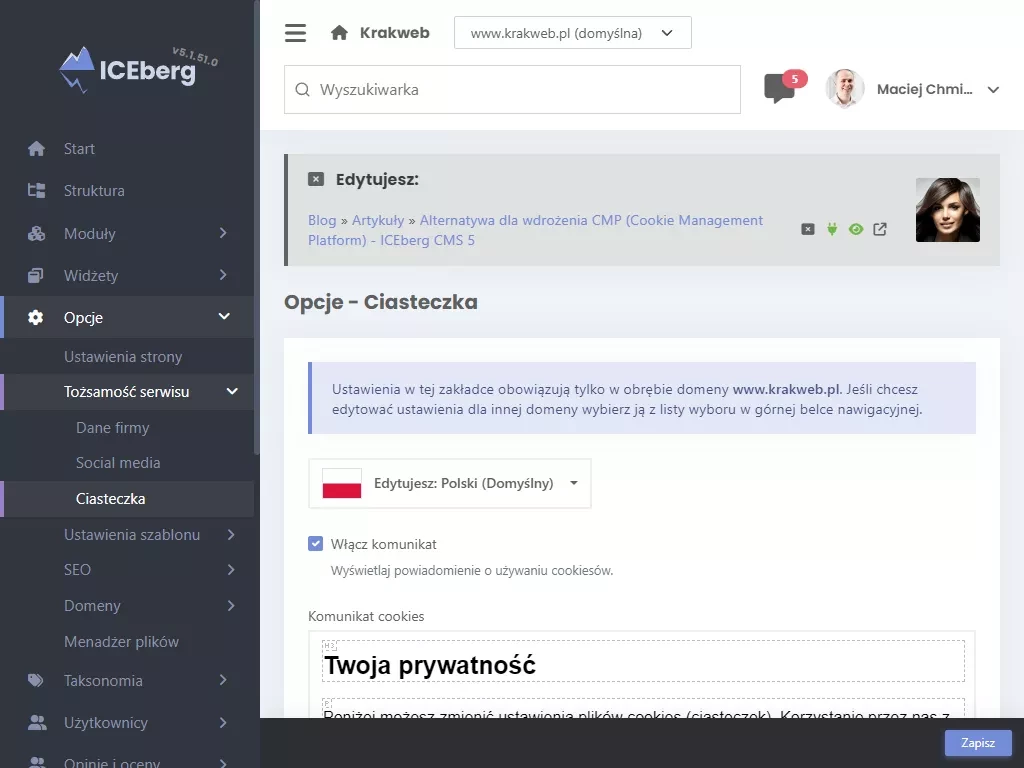Click the Krakweb site name
This screenshot has height=768, width=1024.
pos(394,33)
